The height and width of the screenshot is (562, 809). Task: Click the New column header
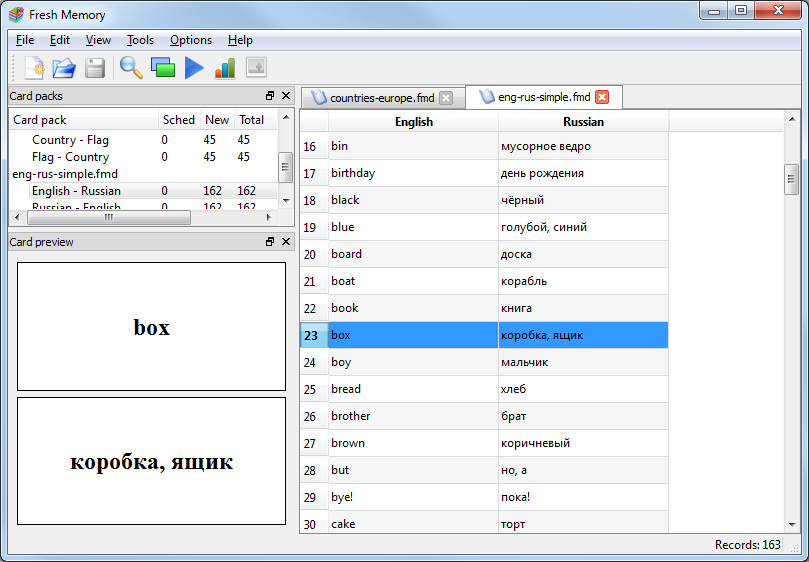tap(217, 120)
